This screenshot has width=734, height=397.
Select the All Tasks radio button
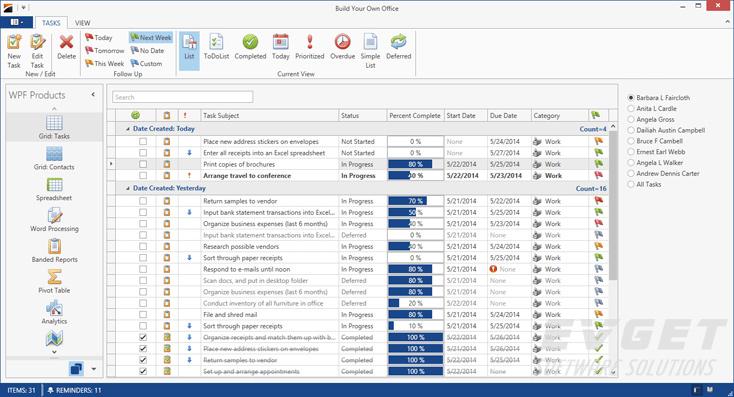point(631,184)
